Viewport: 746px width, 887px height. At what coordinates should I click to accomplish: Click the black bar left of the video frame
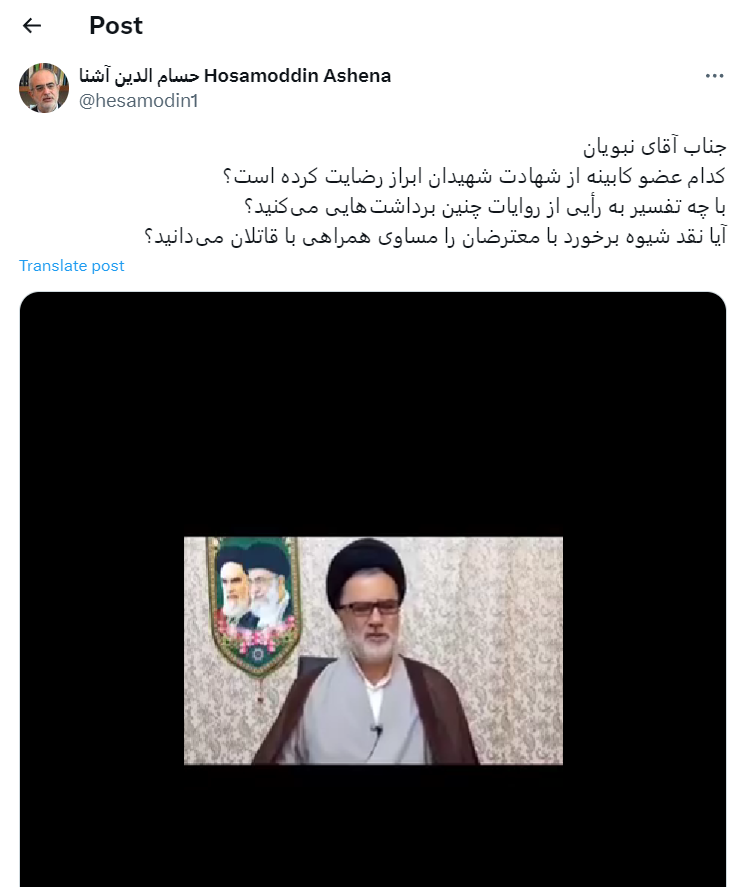pos(102,651)
